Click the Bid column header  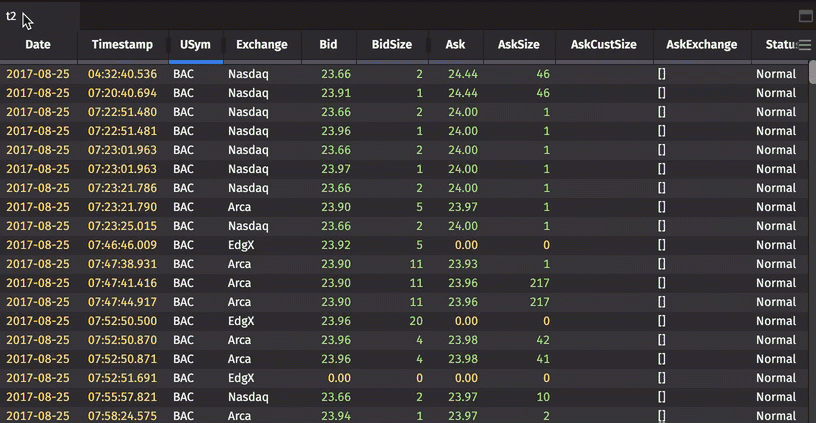coord(328,45)
